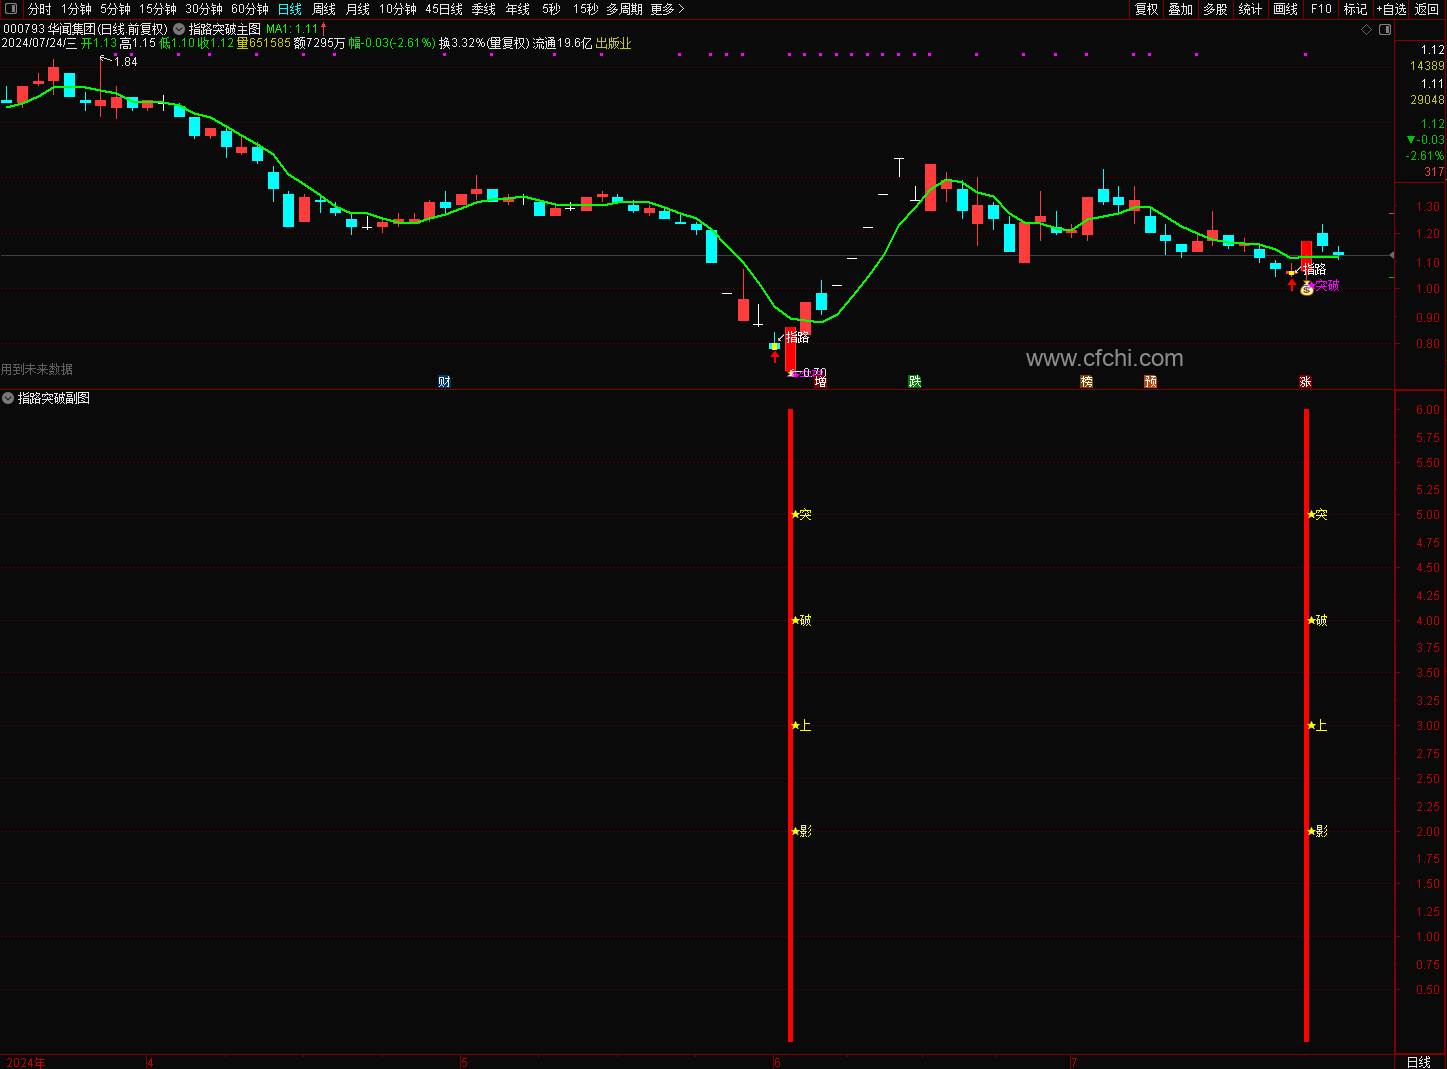Open the 涨 event marker
The width and height of the screenshot is (1447, 1069).
coord(1305,382)
